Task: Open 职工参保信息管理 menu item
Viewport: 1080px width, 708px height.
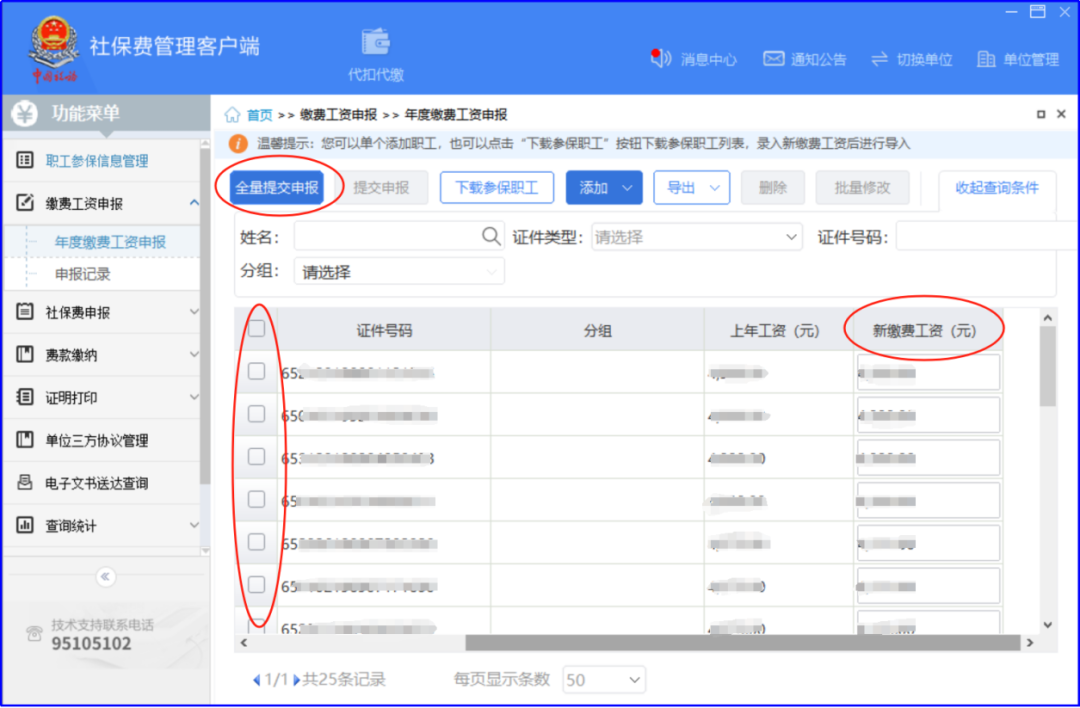Action: [x=97, y=160]
